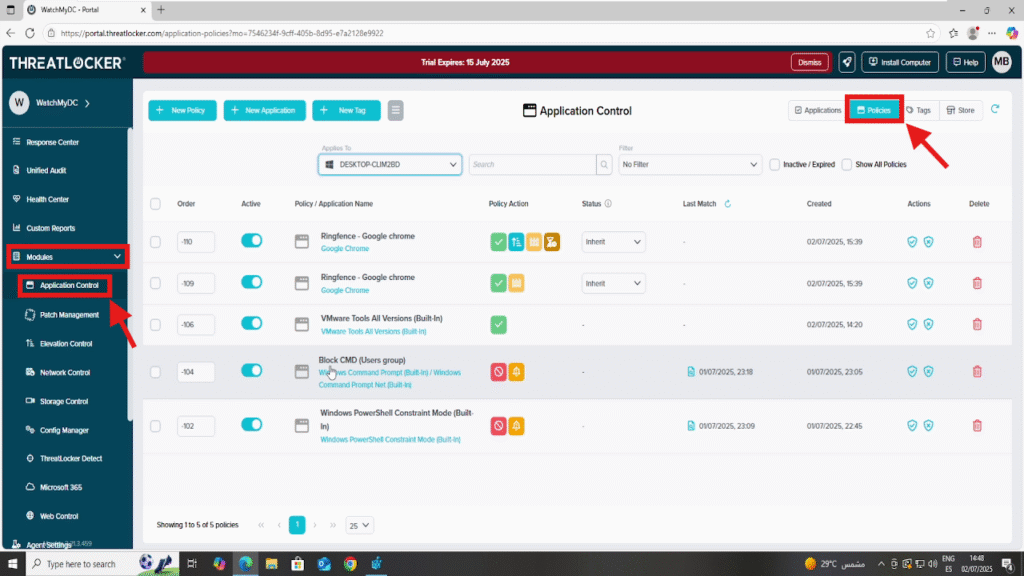Switch to the Applications tab
Viewport: 1024px width, 576px height.
pos(818,110)
